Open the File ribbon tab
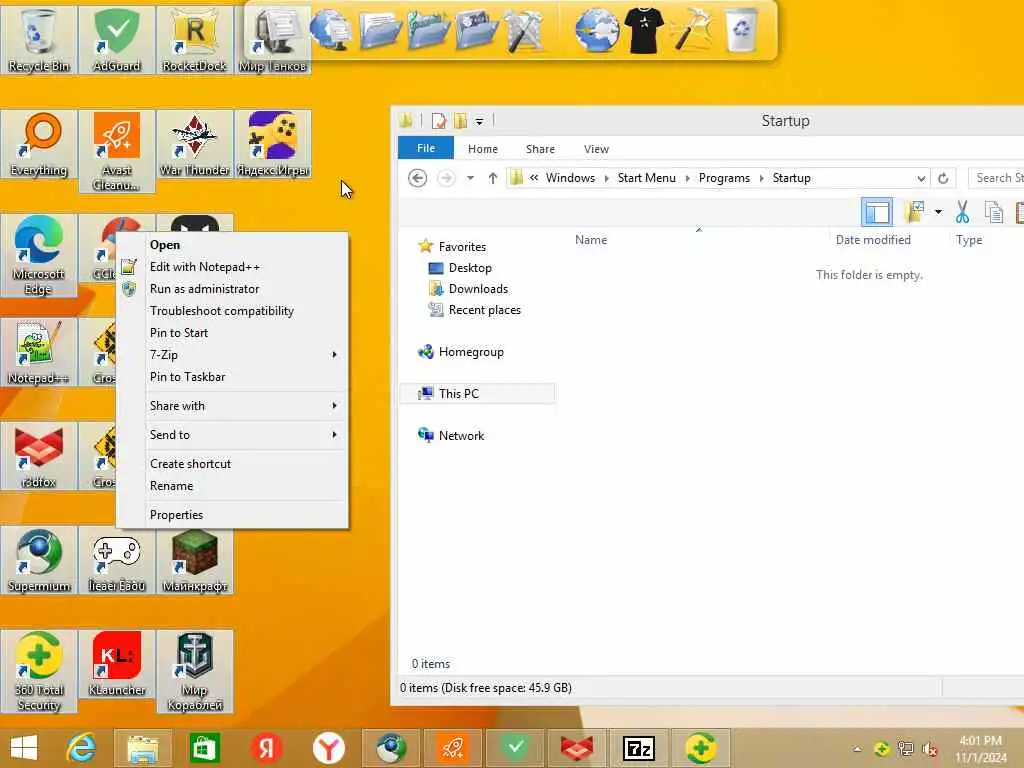Viewport: 1024px width, 768px height. click(426, 148)
